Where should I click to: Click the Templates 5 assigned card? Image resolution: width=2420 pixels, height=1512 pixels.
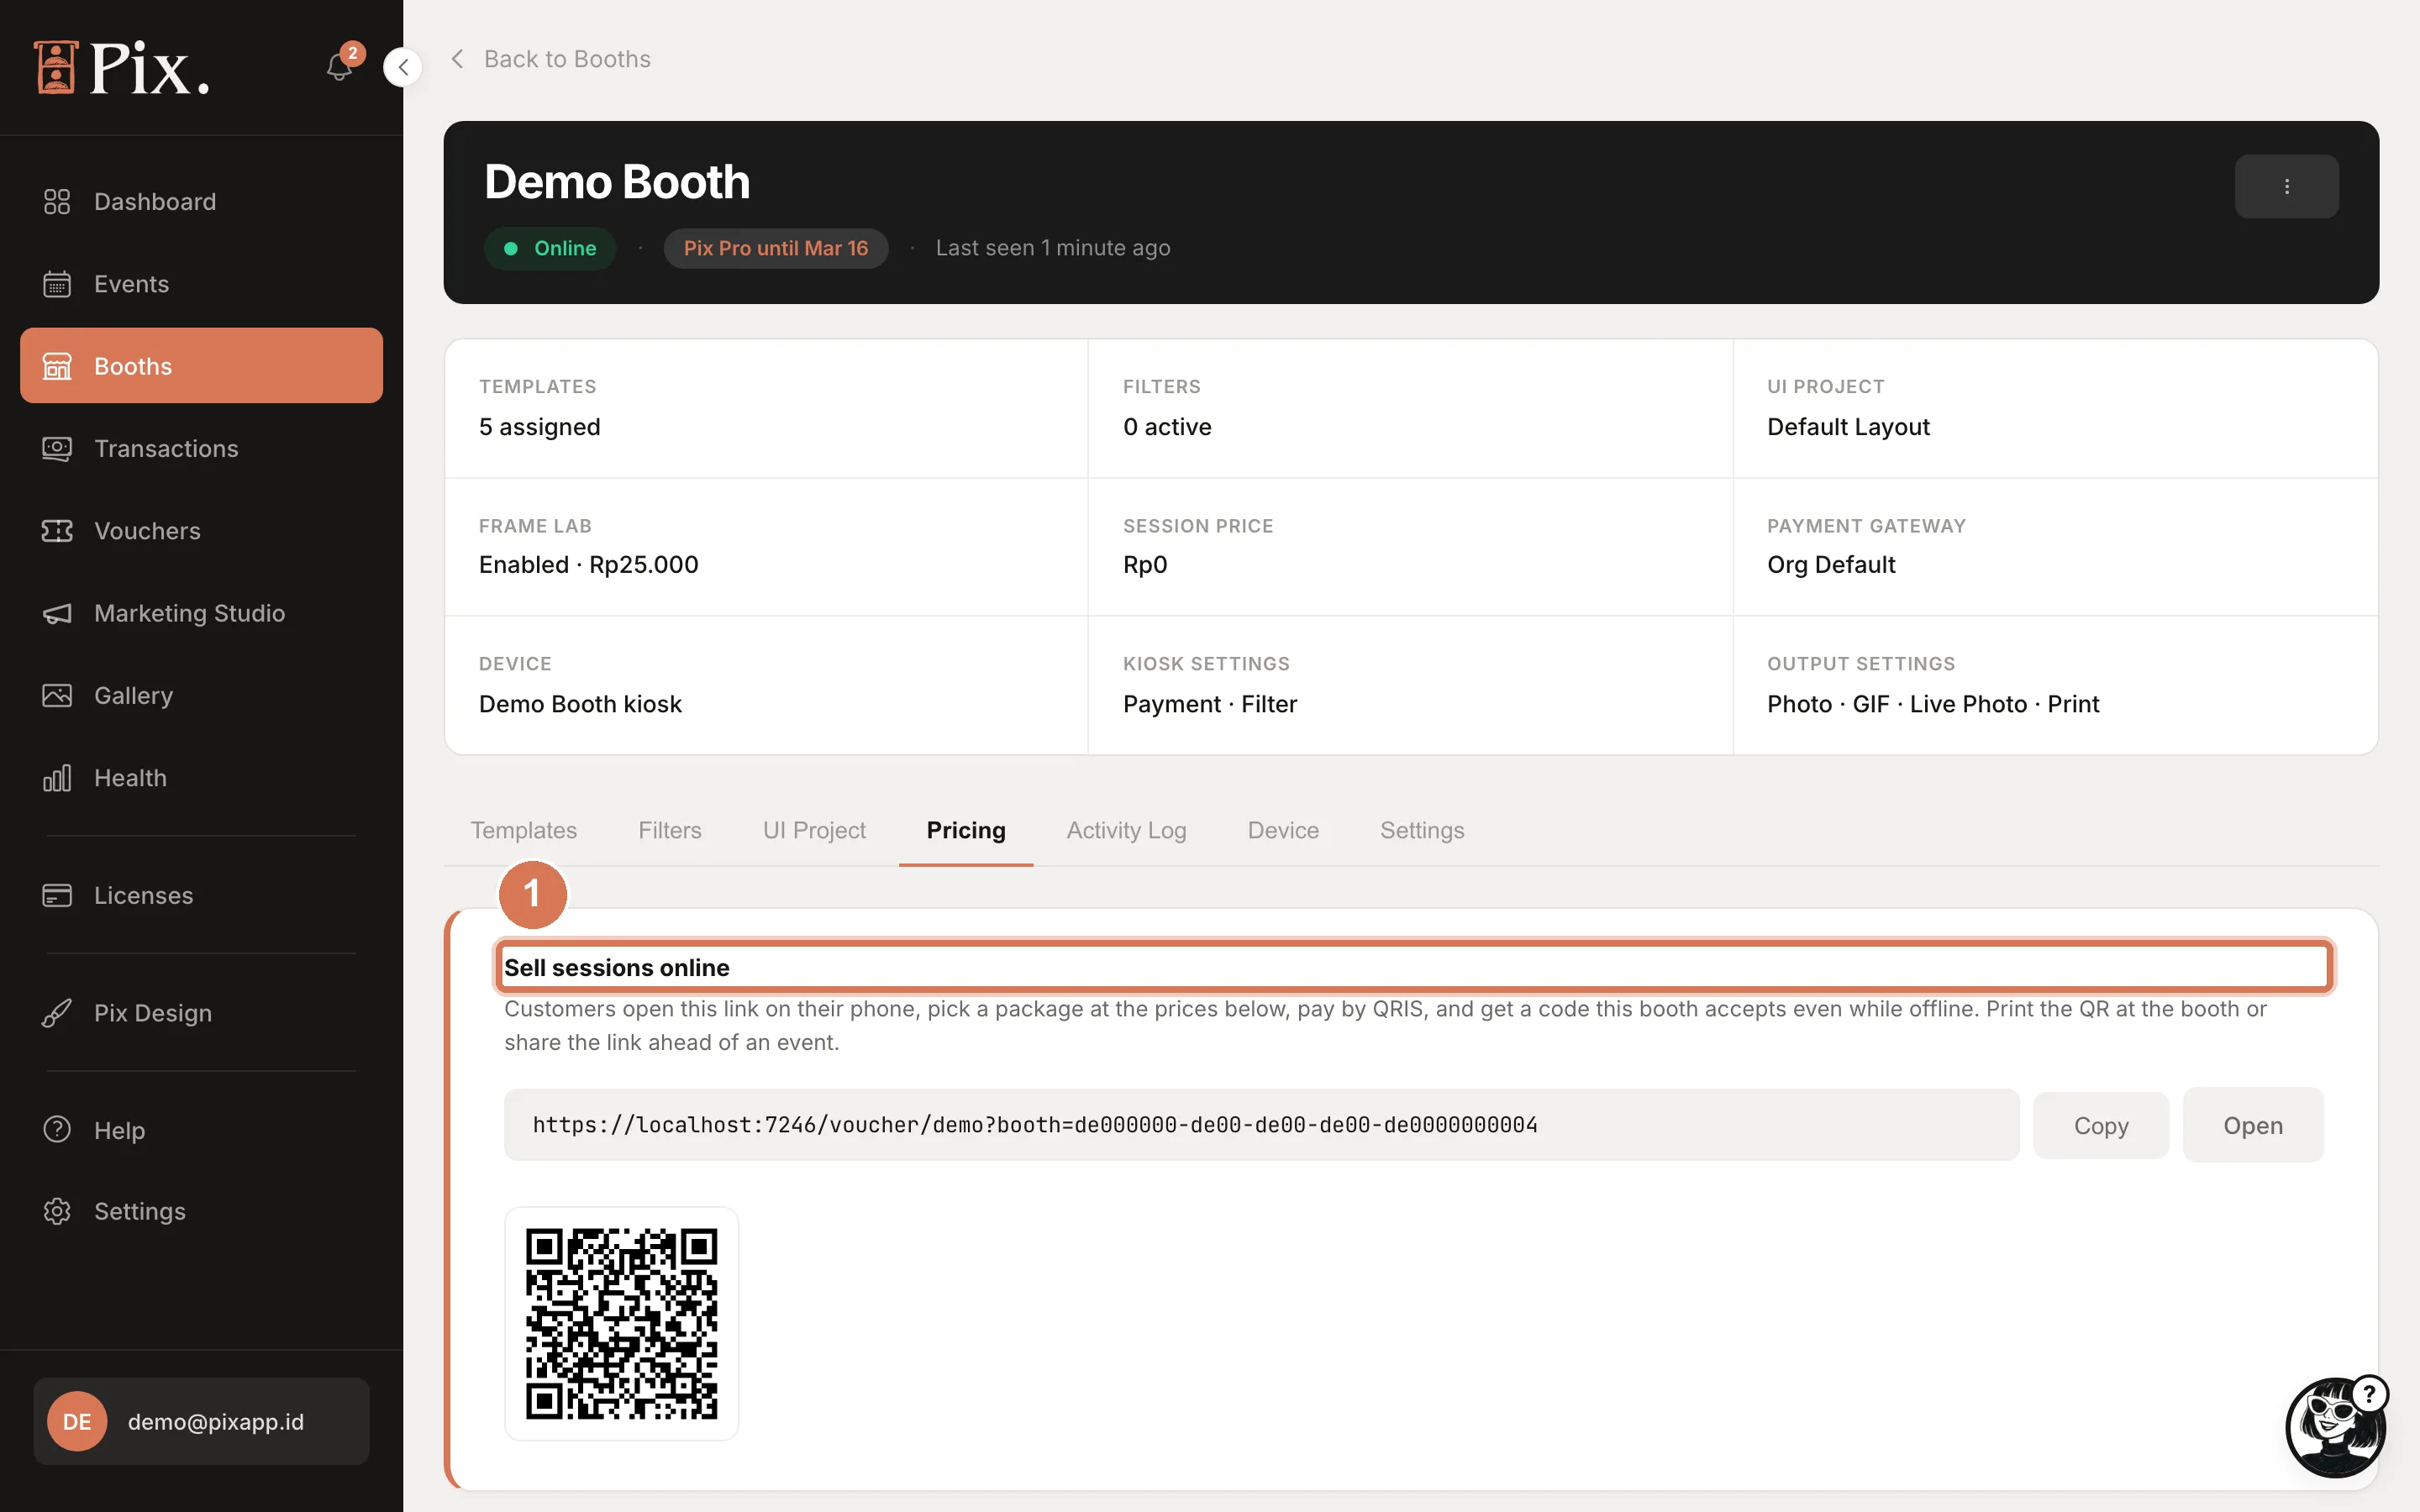point(766,408)
